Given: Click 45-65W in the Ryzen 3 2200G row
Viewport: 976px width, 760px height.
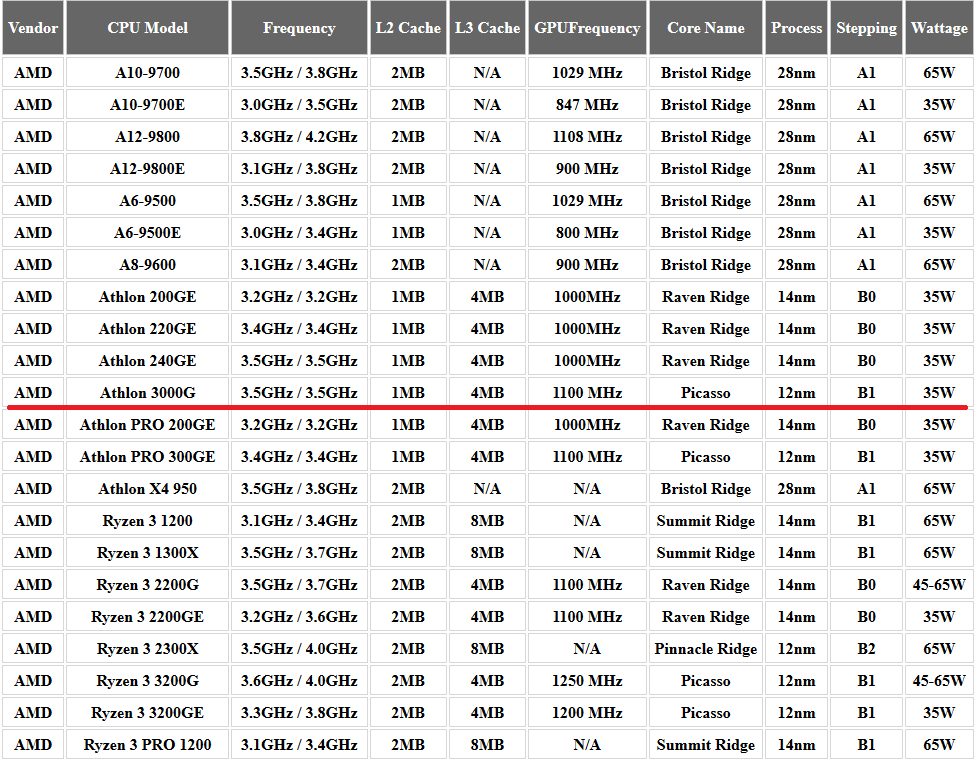Looking at the screenshot, I should click(939, 585).
